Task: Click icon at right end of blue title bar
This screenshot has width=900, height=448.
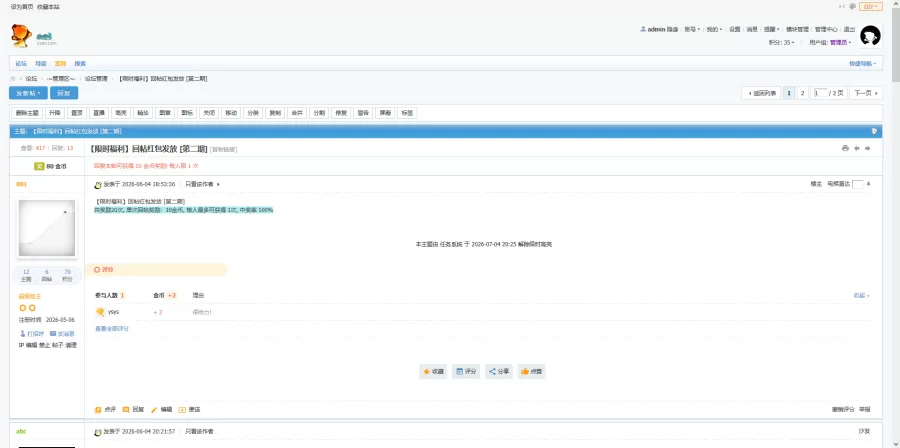Action: tap(874, 131)
